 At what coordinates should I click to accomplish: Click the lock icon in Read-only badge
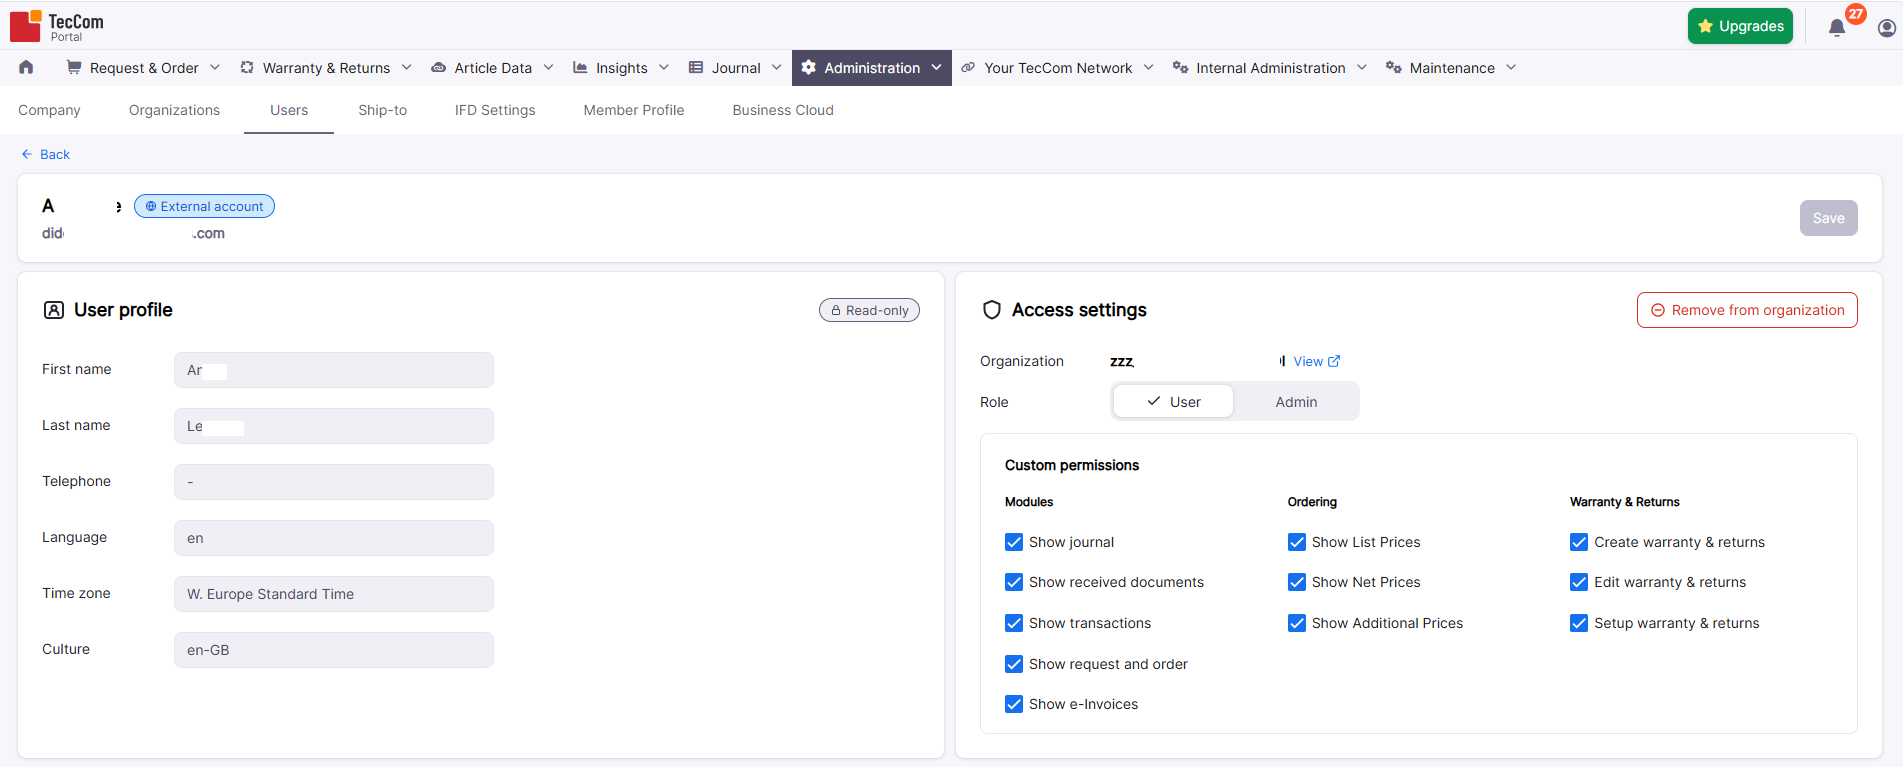click(836, 310)
